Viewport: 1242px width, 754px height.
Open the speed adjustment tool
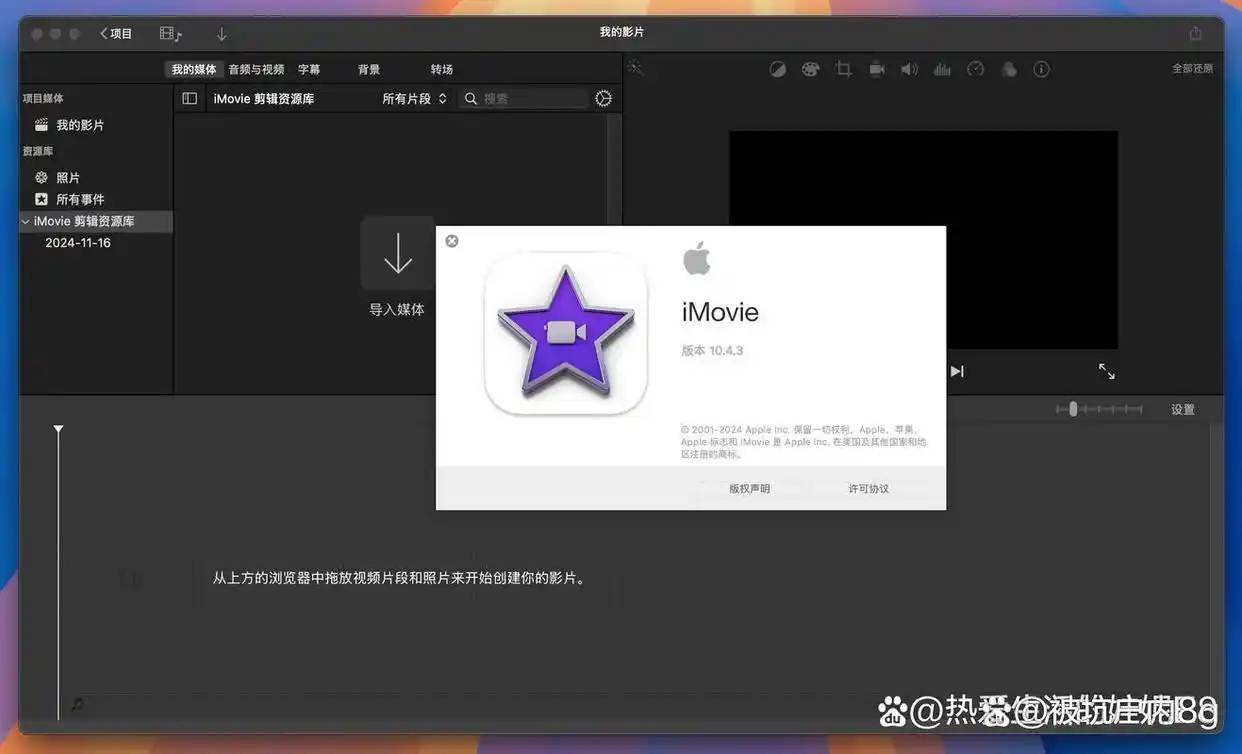pyautogui.click(x=976, y=69)
